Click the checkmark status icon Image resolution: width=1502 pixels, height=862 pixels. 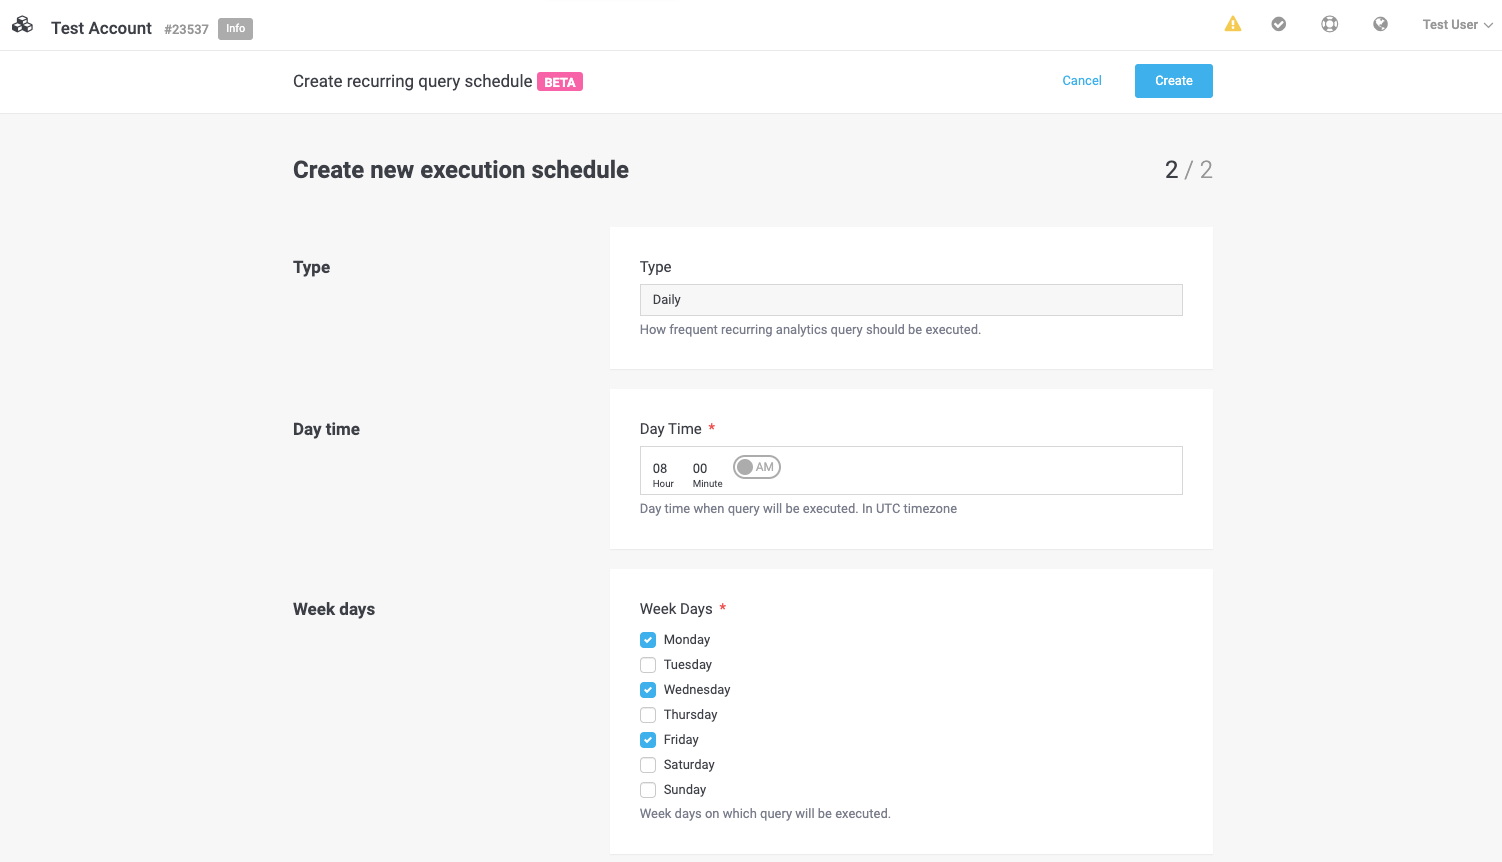coord(1279,23)
